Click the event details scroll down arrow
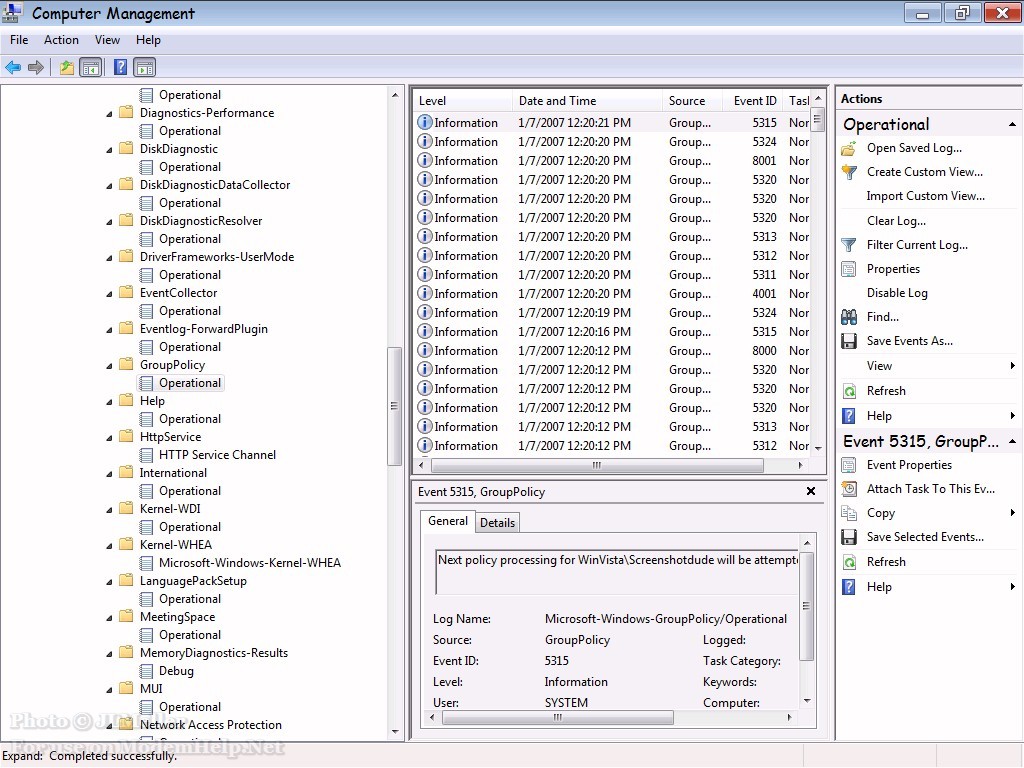This screenshot has width=1024, height=768. 807,701
